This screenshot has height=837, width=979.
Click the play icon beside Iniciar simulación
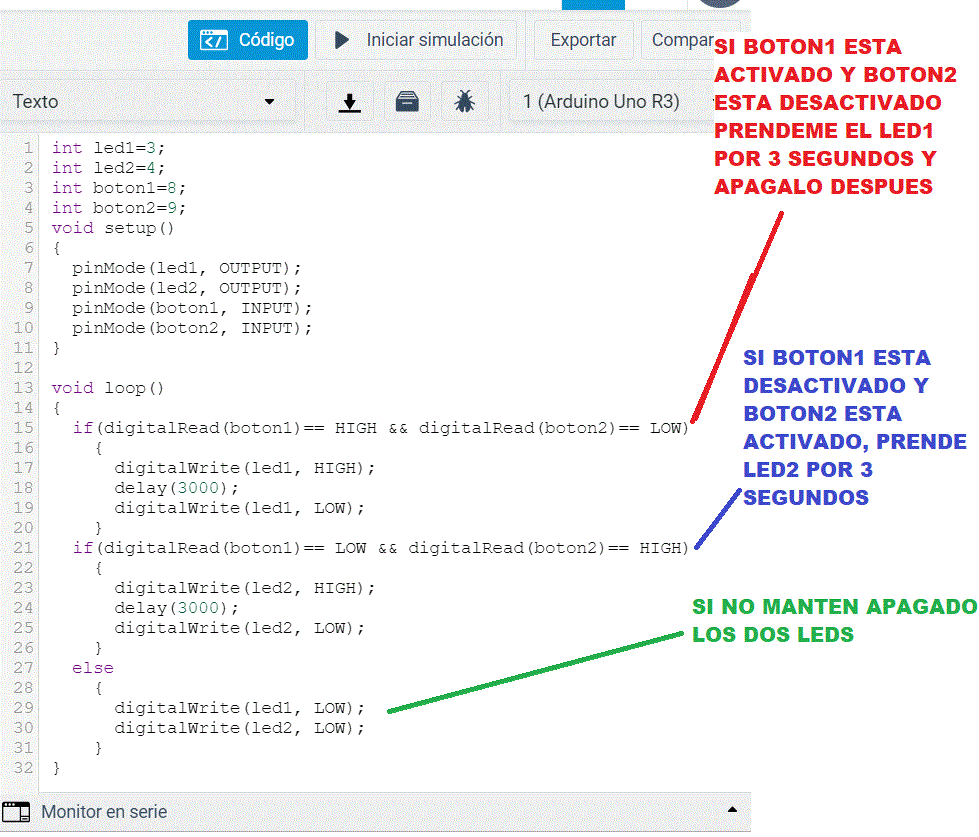[x=342, y=40]
